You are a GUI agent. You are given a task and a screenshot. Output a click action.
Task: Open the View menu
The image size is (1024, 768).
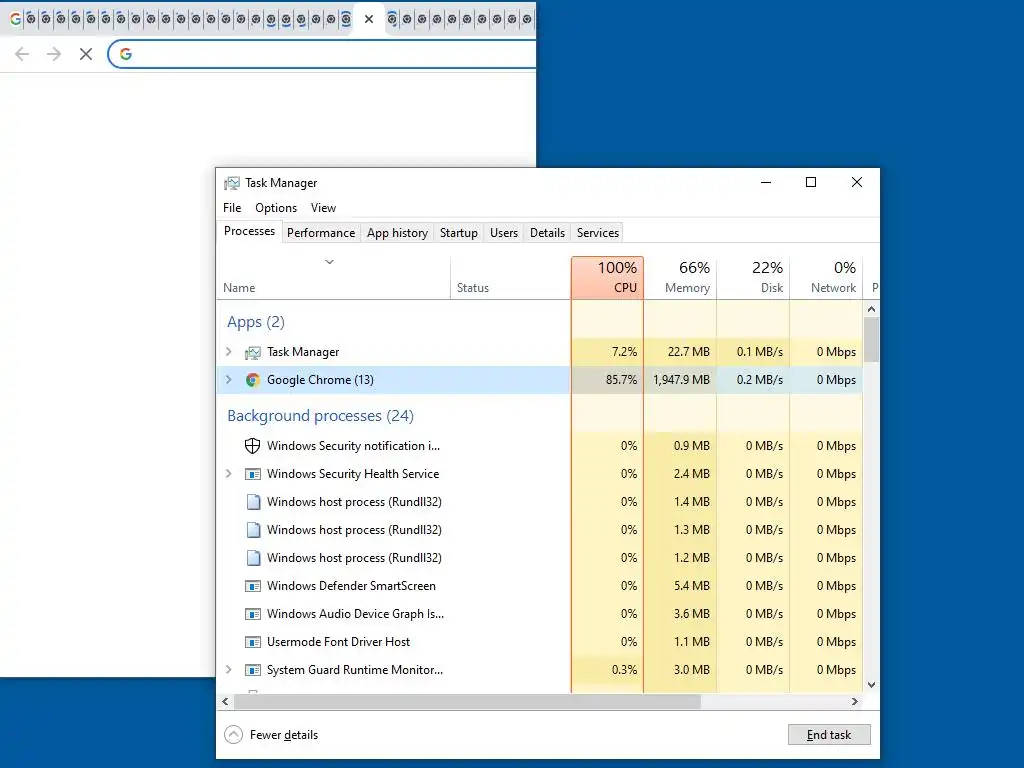[323, 208]
